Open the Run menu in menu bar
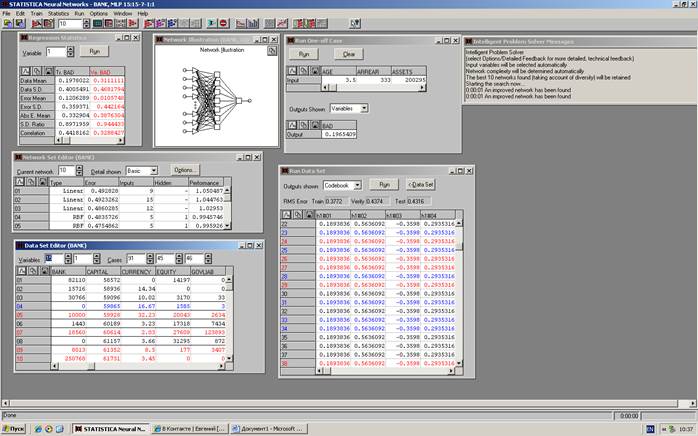The image size is (698, 436). tap(79, 13)
